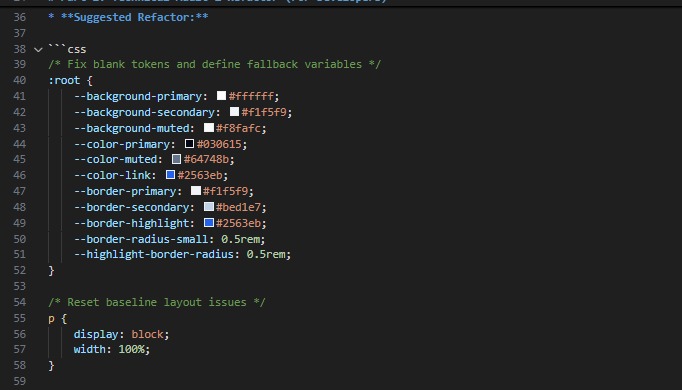Image resolution: width=682 pixels, height=390 pixels.
Task: Click '--background-muted' property name
Action: point(132,128)
